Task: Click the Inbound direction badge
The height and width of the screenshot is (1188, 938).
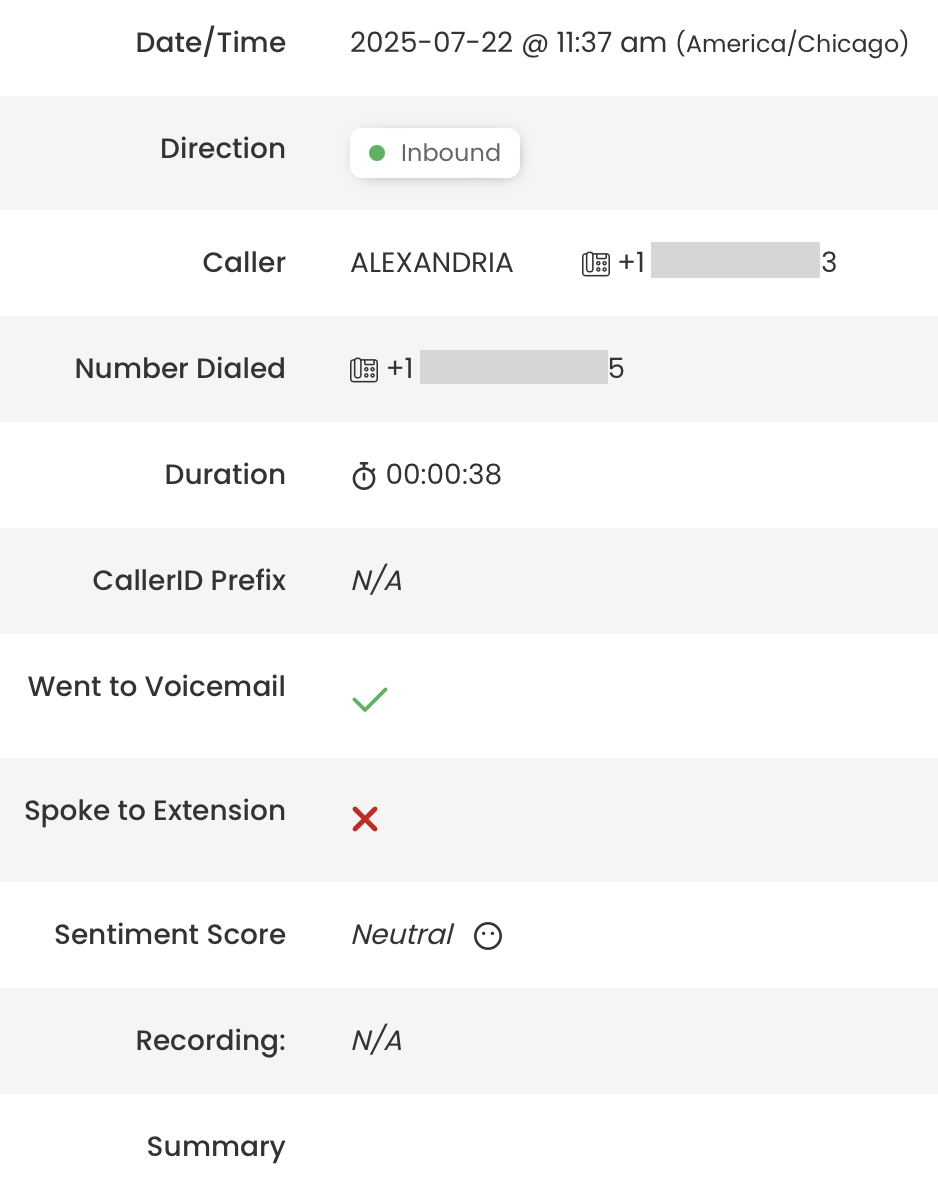Action: [x=435, y=153]
